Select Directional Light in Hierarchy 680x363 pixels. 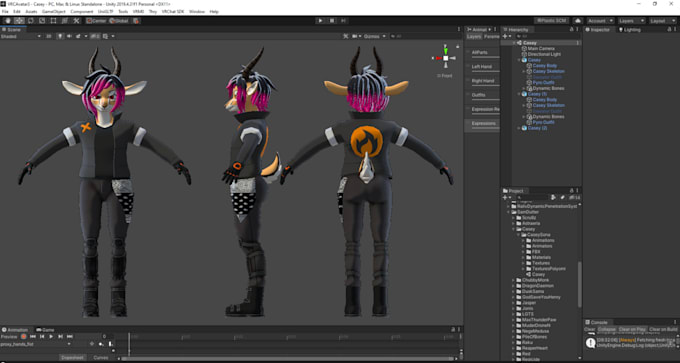click(x=544, y=54)
